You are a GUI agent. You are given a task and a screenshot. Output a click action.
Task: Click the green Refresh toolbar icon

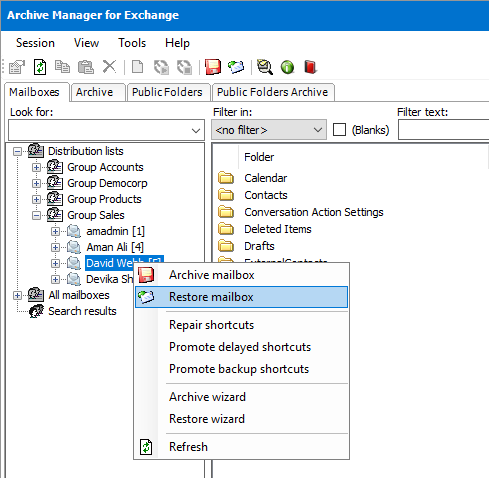pyautogui.click(x=40, y=67)
